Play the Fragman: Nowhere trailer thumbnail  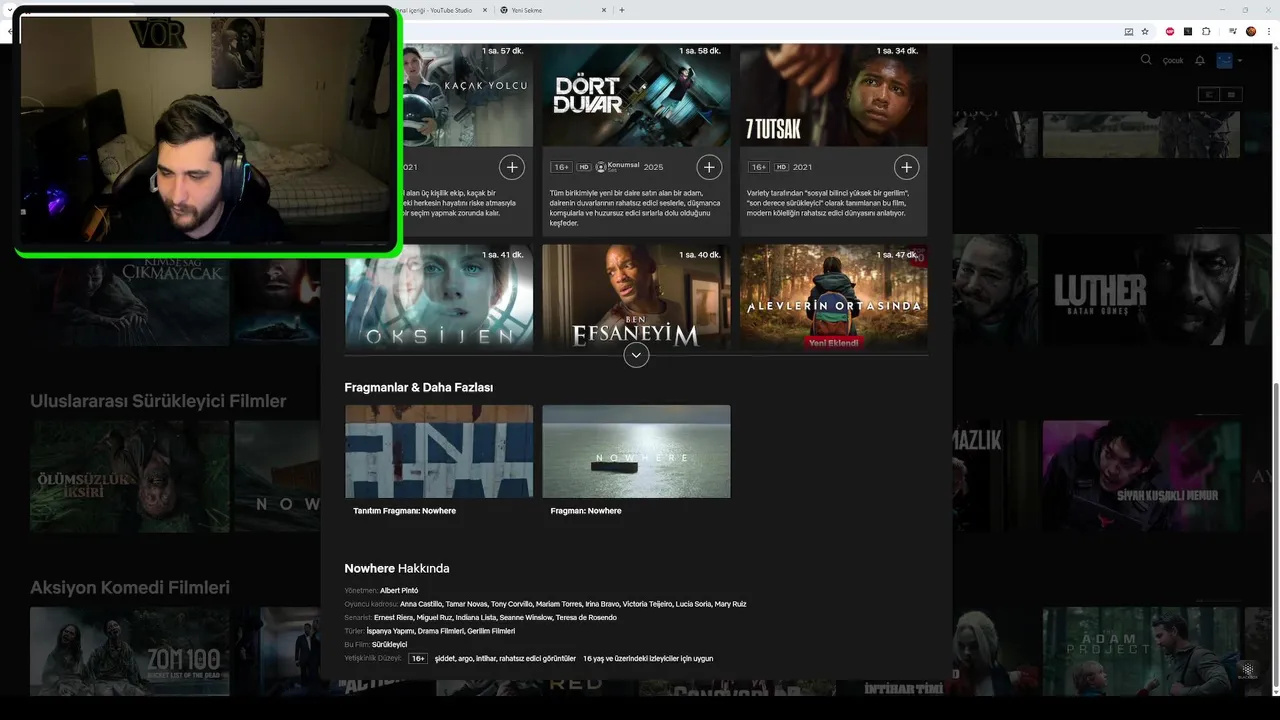[x=636, y=451]
